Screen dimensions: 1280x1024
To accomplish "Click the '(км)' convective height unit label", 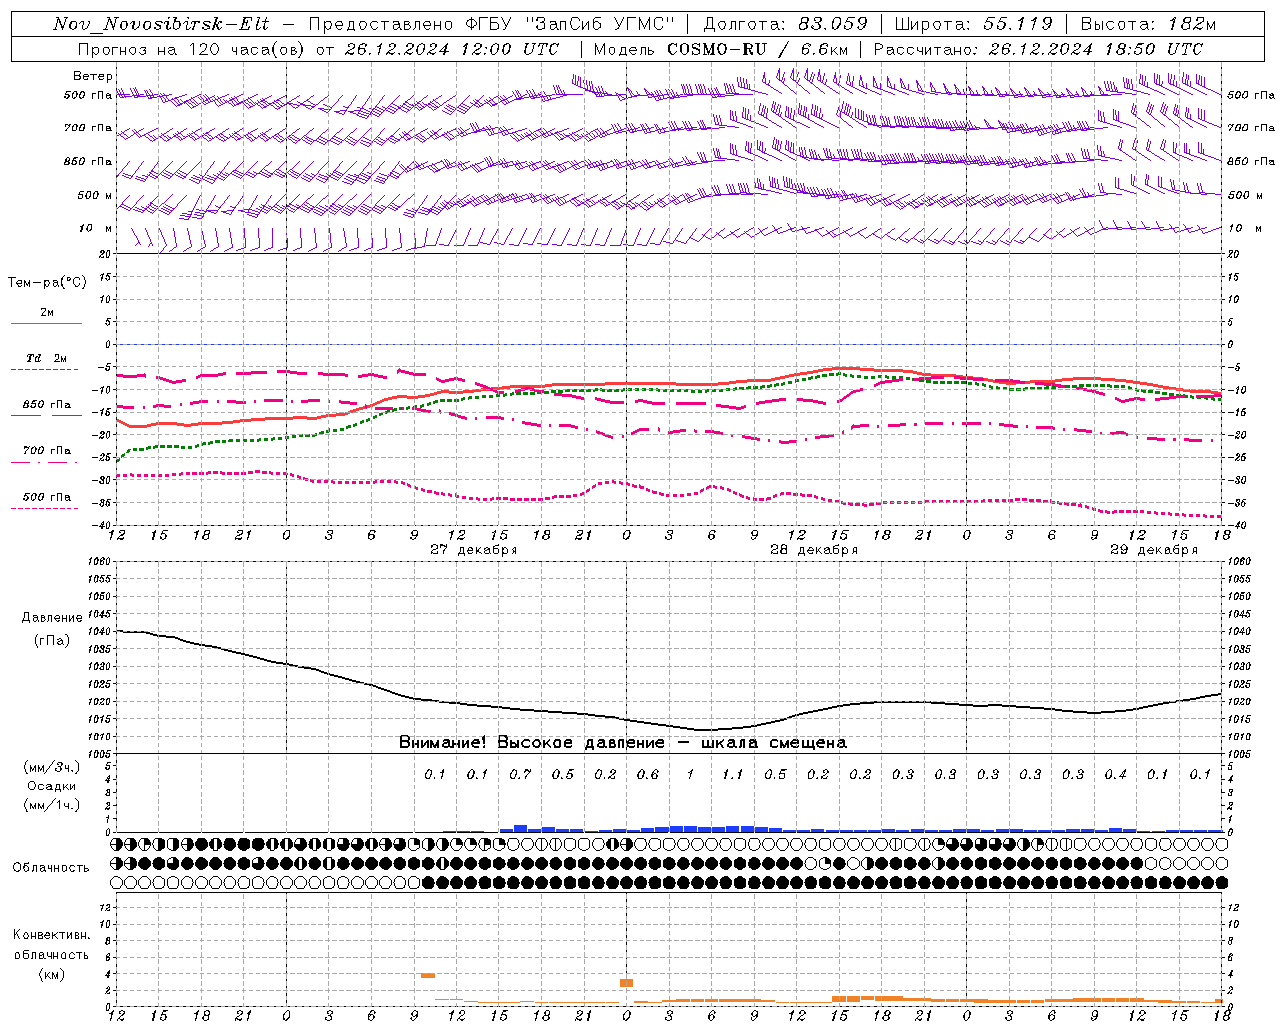I will [51, 974].
